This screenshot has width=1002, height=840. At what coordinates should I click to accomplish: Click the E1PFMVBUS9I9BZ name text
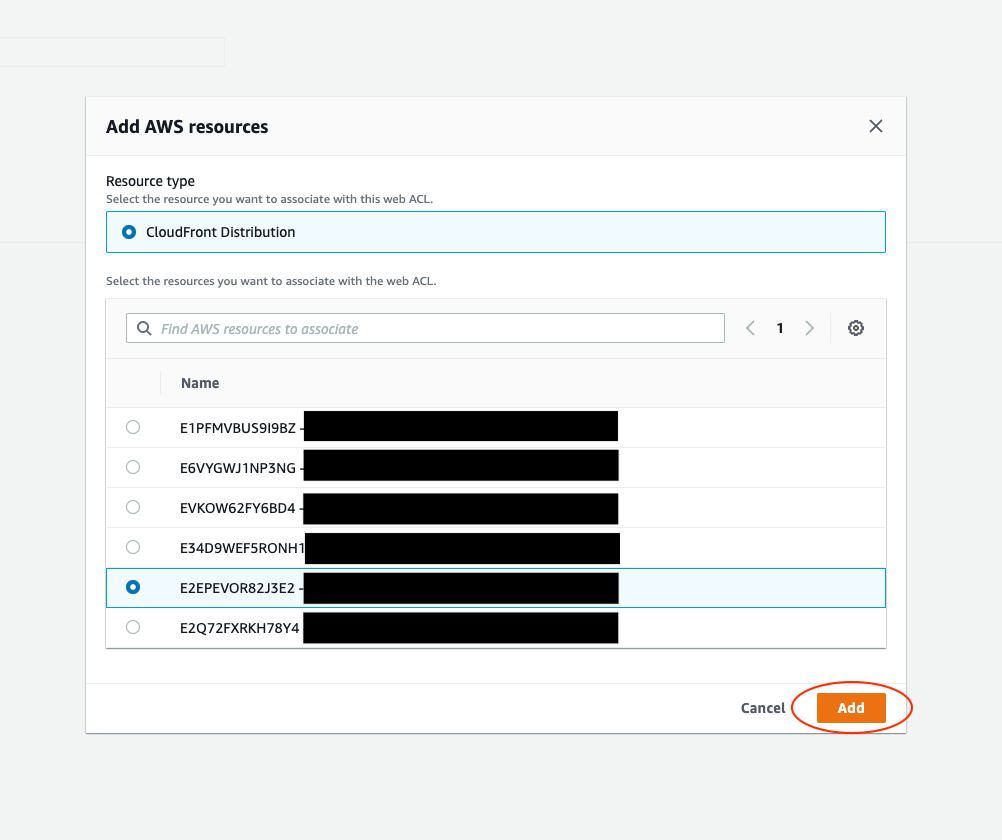(x=238, y=428)
